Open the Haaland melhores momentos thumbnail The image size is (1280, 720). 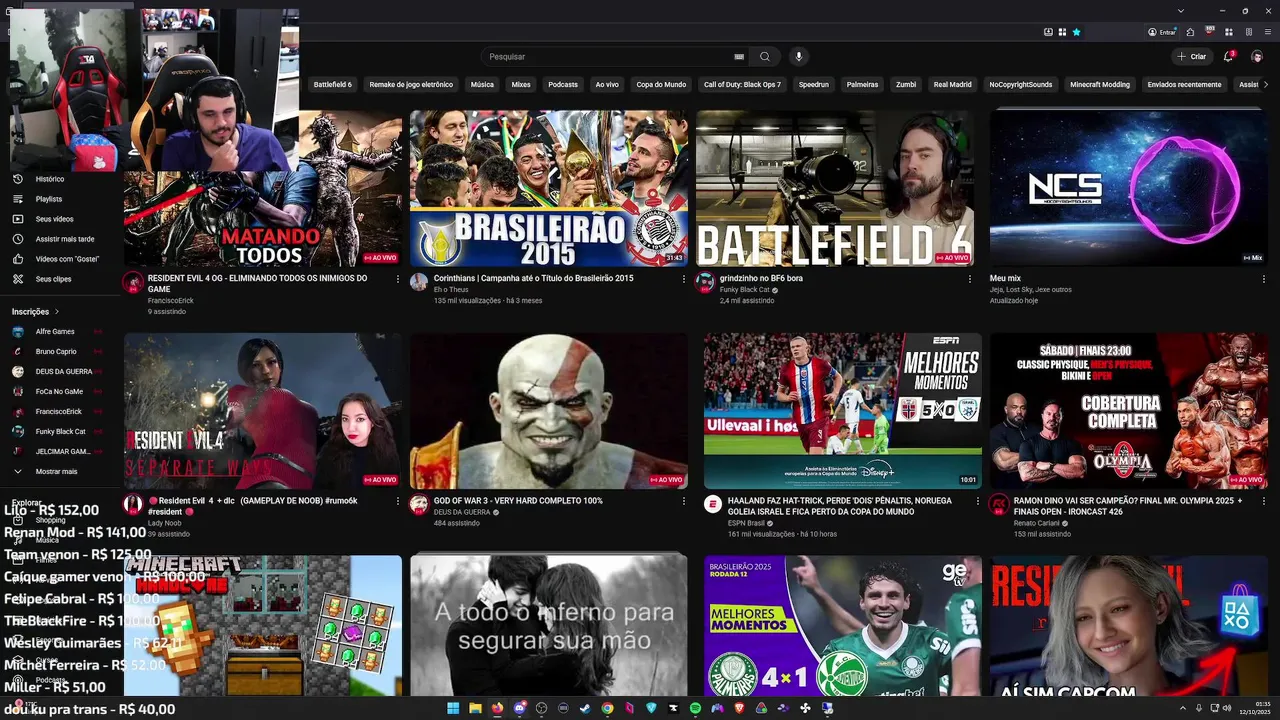click(x=843, y=411)
